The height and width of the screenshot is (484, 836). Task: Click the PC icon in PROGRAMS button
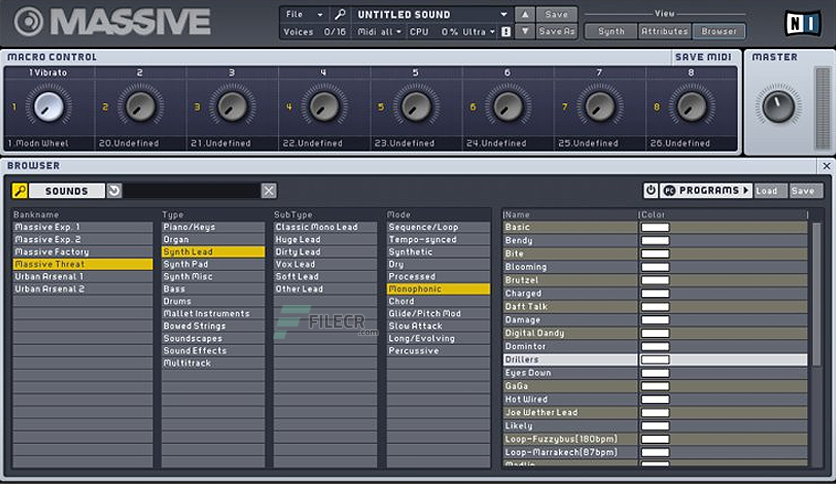[x=669, y=190]
